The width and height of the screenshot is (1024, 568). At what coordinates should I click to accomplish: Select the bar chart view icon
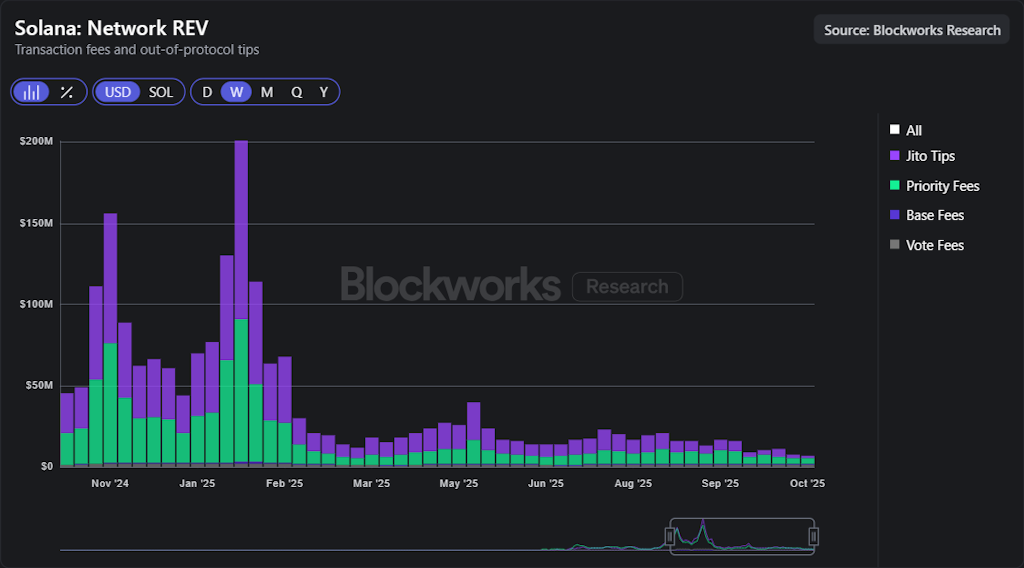click(x=33, y=92)
